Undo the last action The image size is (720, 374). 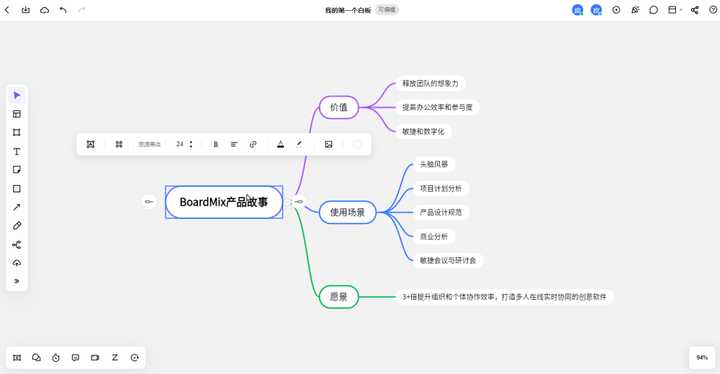[63, 10]
